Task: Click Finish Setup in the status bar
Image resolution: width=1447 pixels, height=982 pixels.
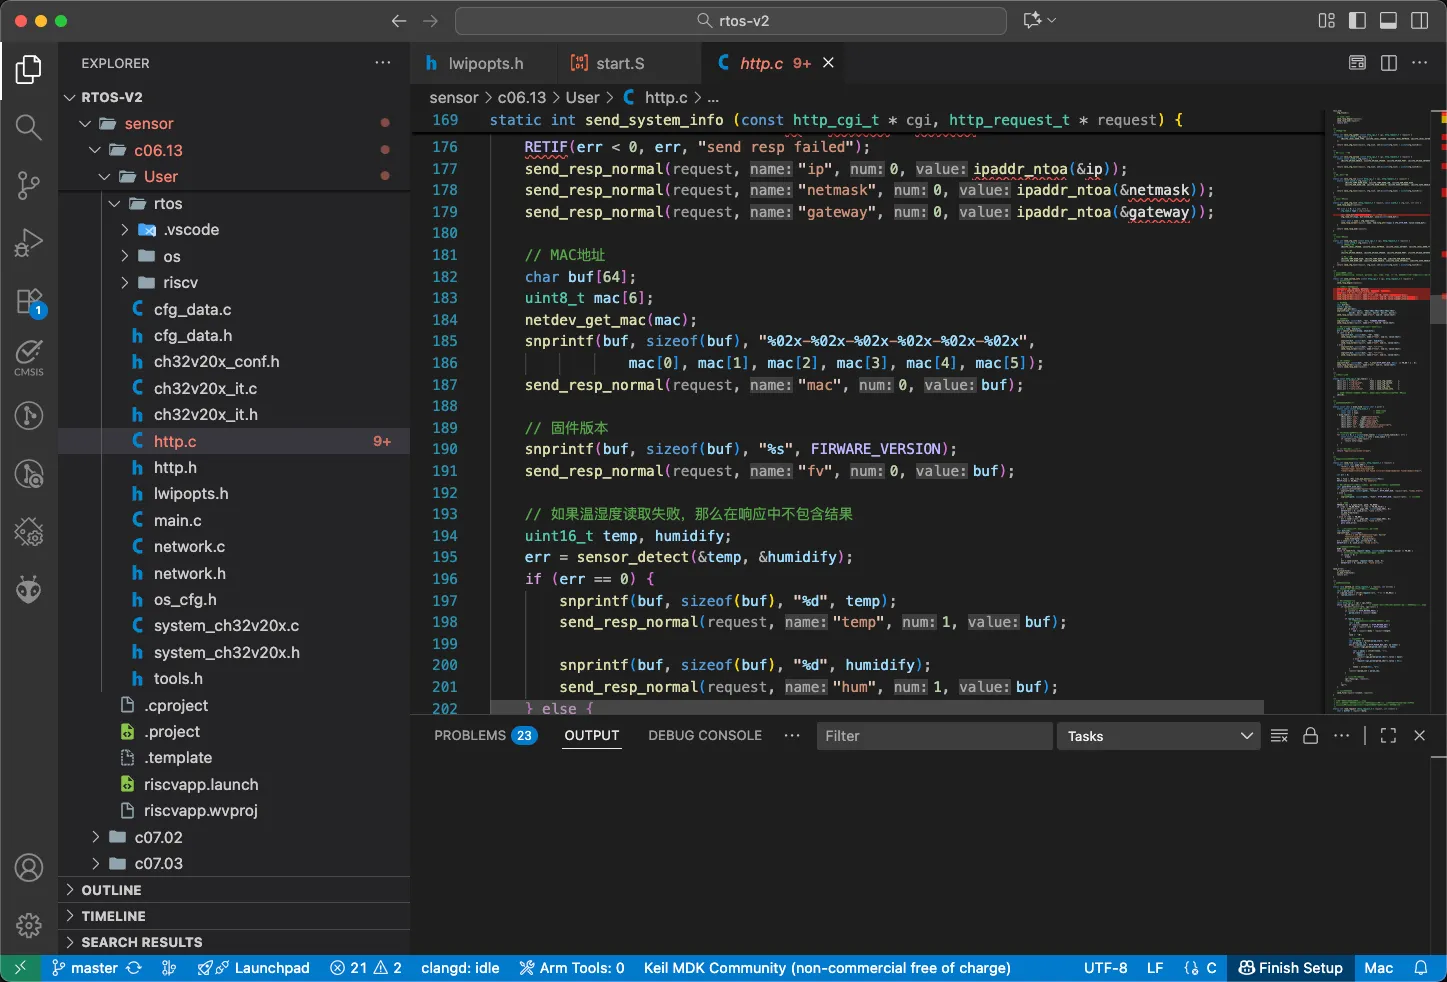Action: 1290,968
